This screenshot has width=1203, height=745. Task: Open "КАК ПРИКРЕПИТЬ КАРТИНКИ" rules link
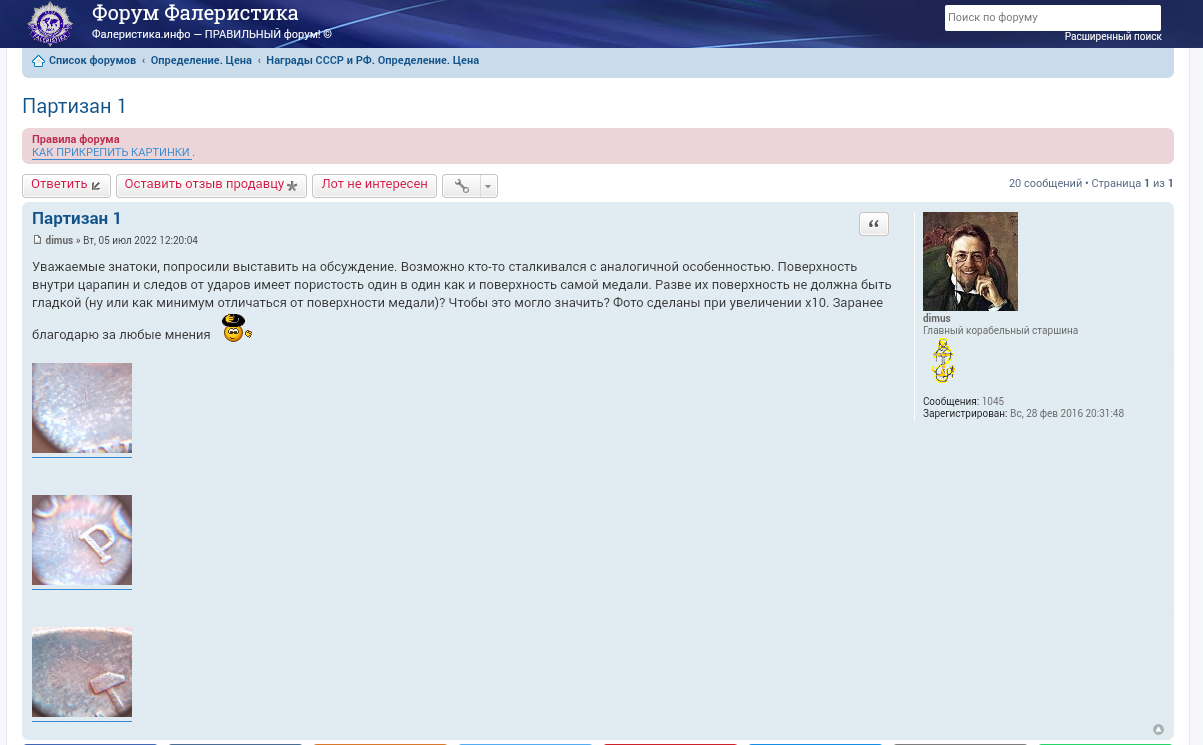tap(111, 152)
